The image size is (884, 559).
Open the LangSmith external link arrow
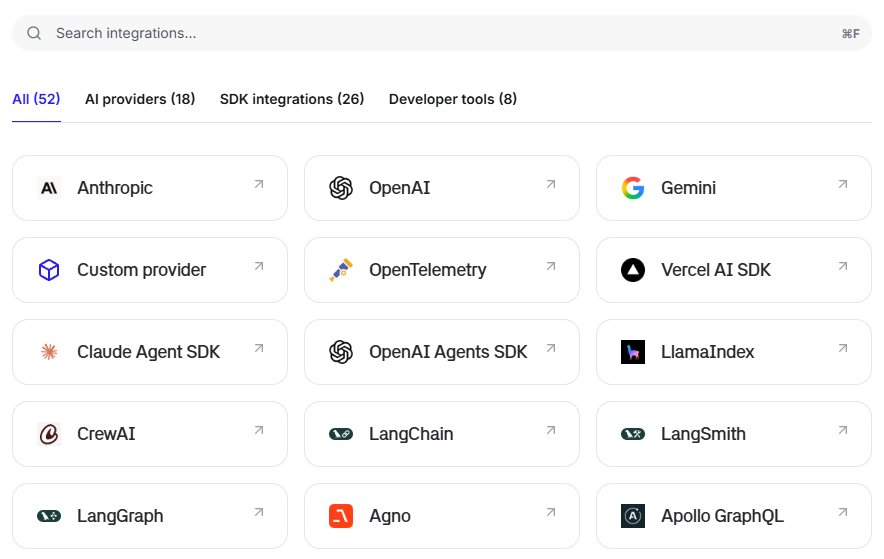coord(842,430)
